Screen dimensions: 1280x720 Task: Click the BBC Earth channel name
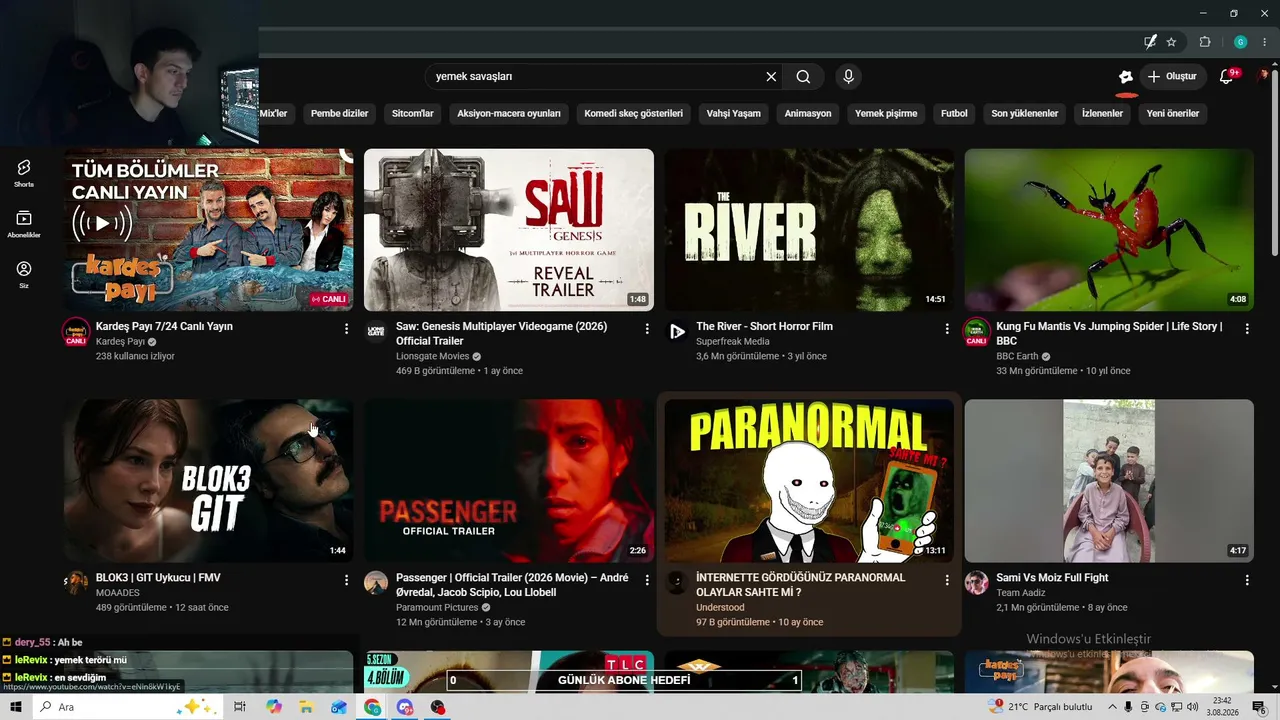pos(1017,356)
